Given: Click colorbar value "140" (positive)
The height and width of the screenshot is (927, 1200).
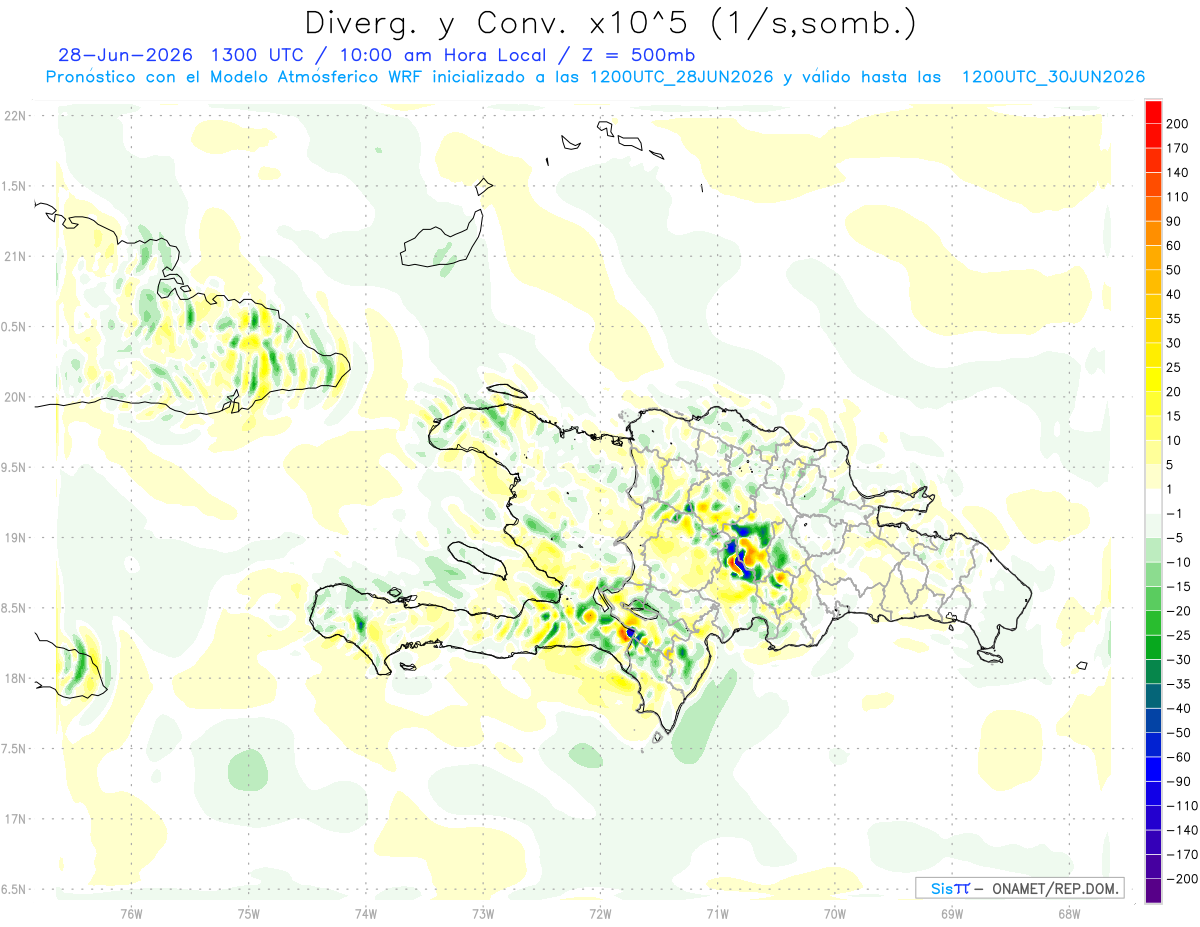Looking at the screenshot, I should tap(1179, 173).
